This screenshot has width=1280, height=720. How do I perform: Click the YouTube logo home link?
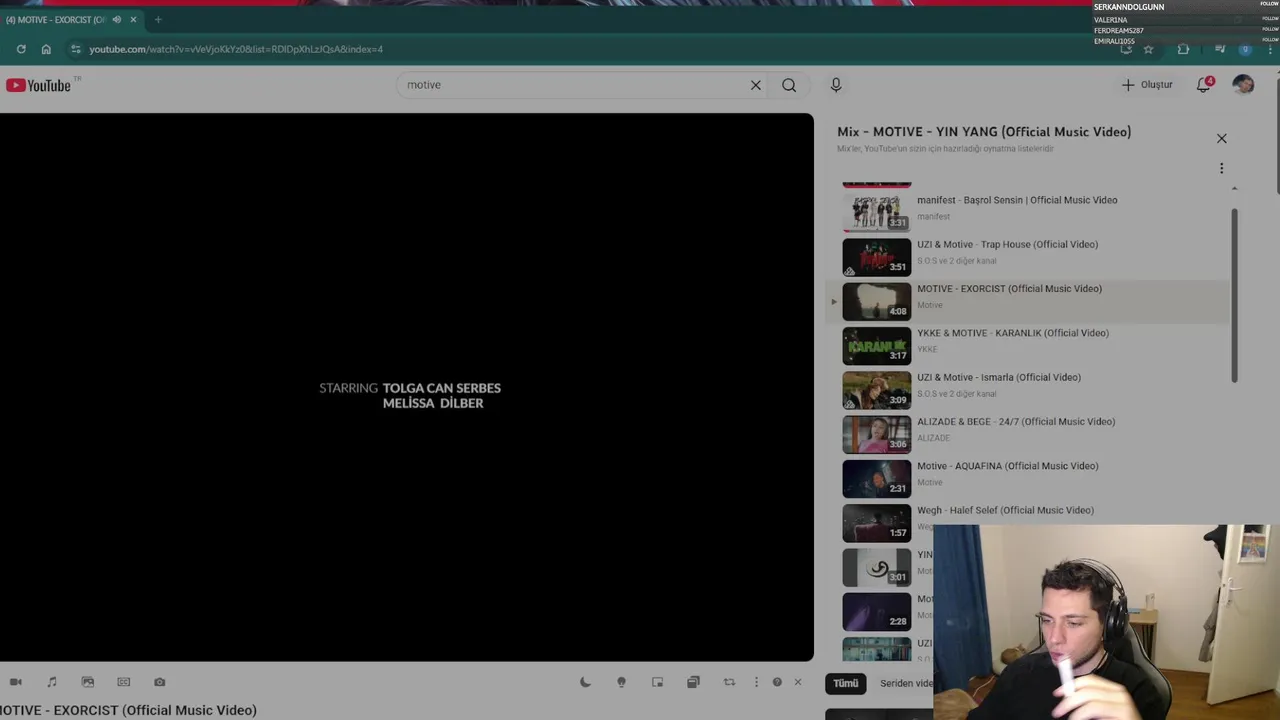tap(38, 85)
